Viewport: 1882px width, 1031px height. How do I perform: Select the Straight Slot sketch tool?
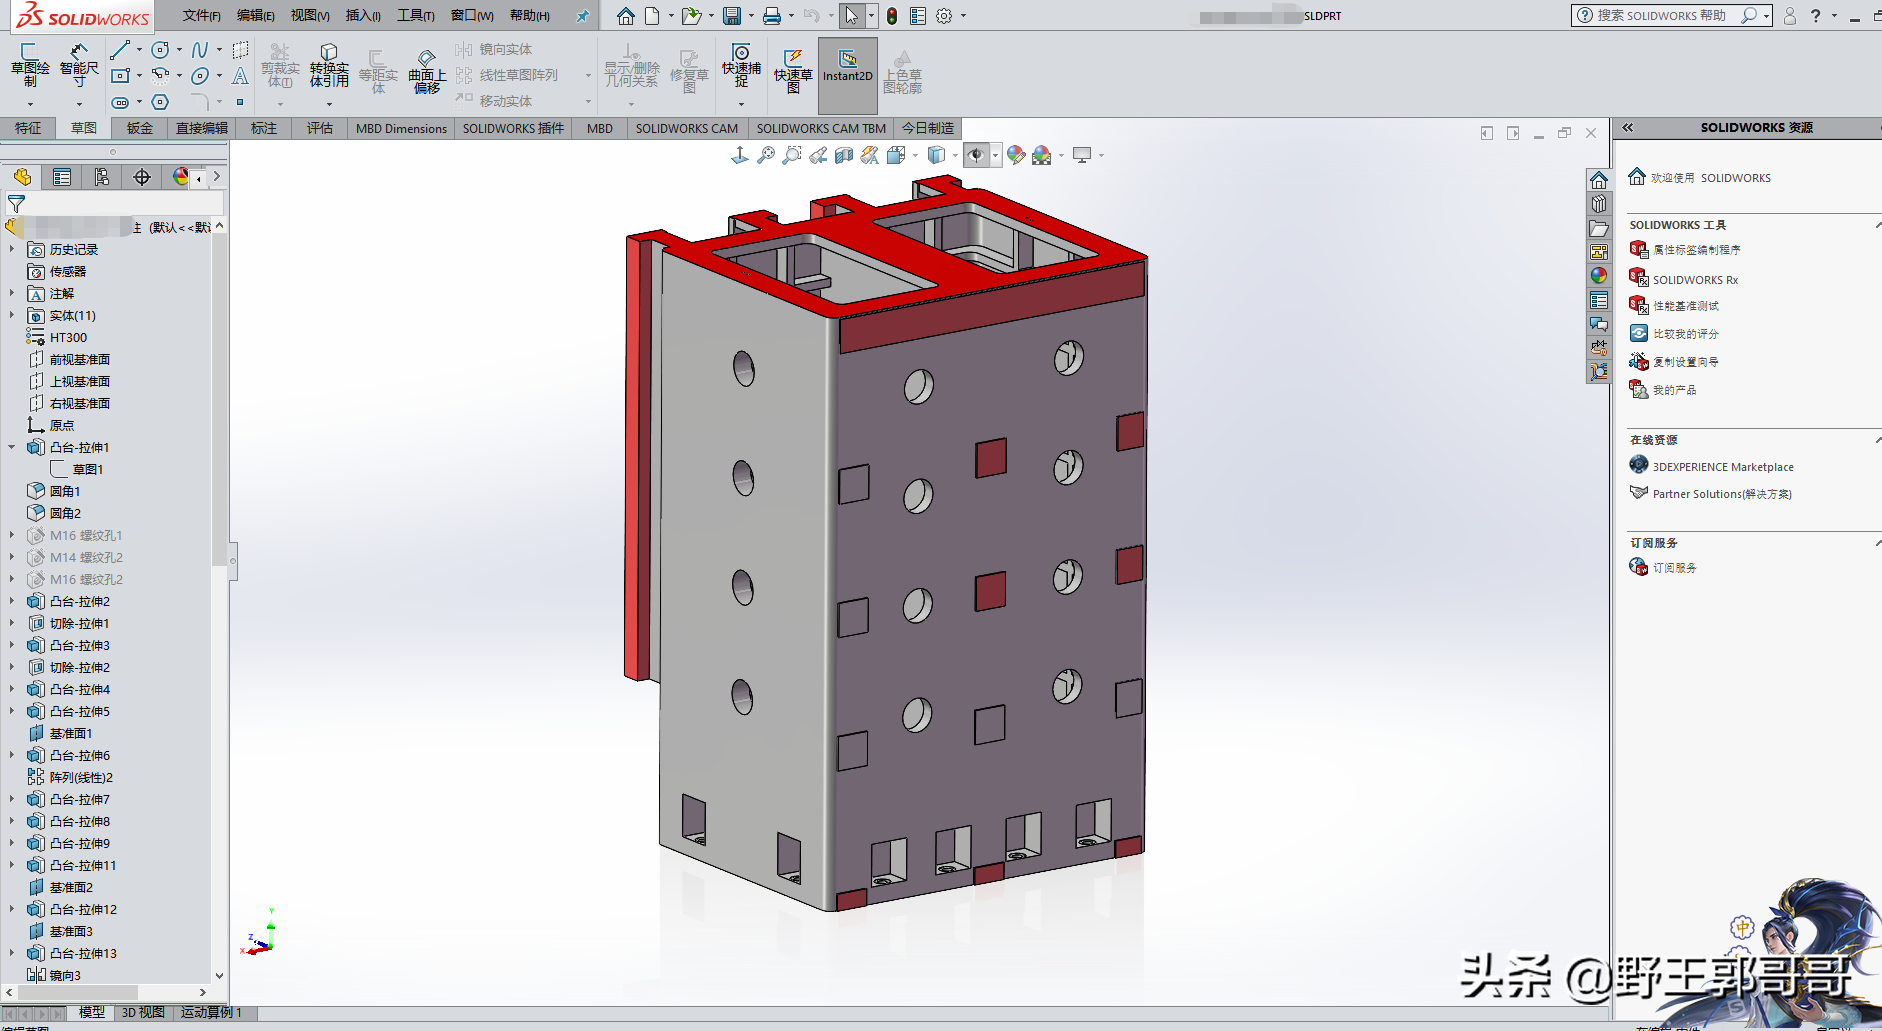click(120, 102)
